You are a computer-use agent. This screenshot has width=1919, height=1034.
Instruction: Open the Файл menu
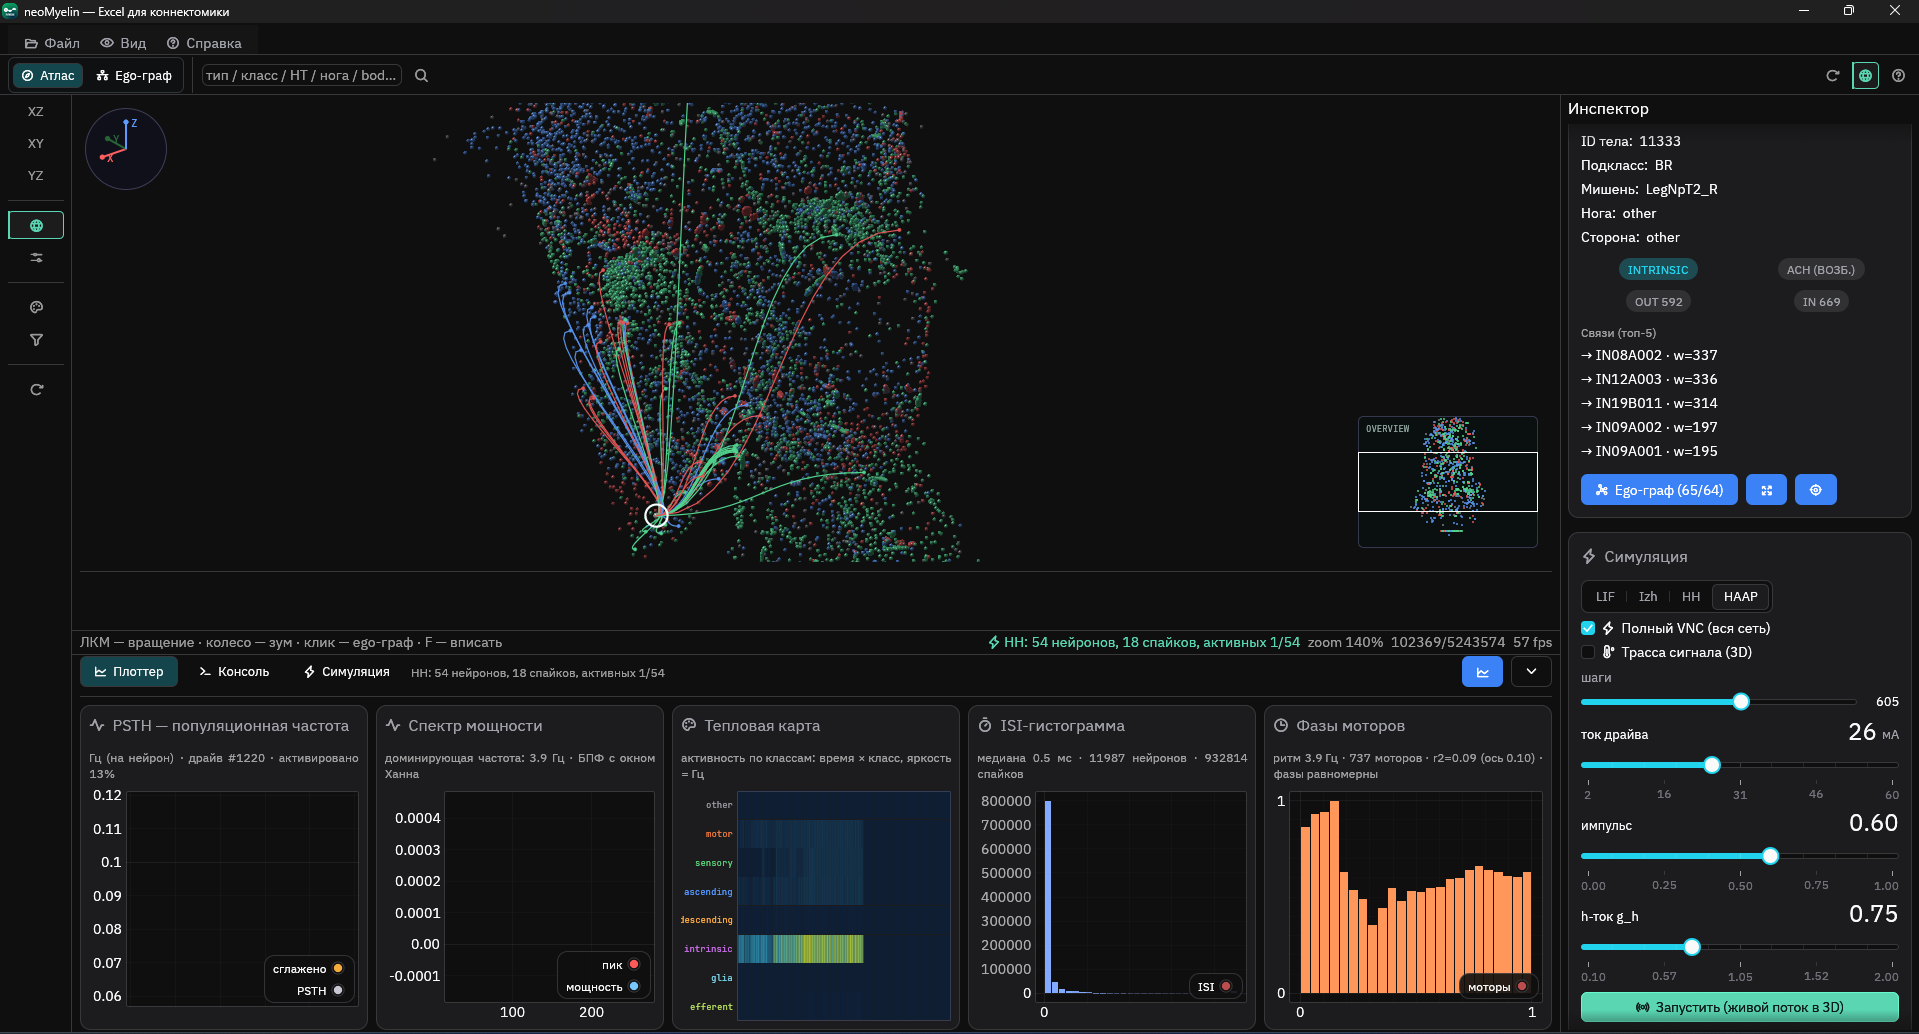point(52,43)
